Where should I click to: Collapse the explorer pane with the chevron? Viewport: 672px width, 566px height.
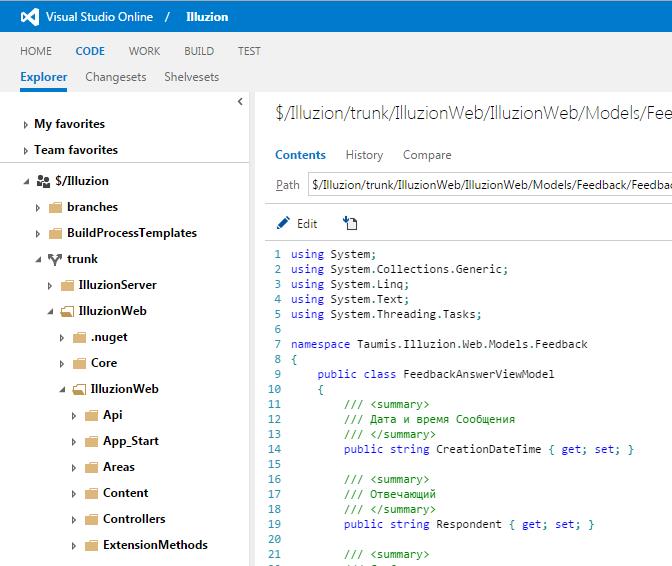240,102
